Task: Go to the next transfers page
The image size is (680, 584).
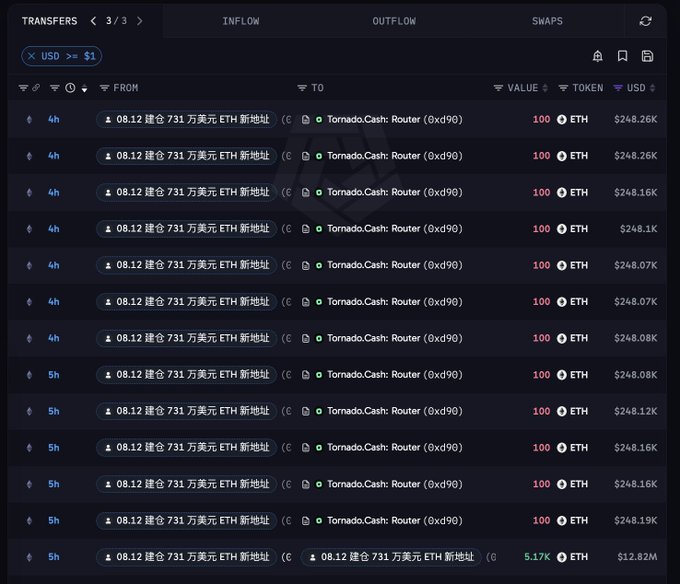Action: [139, 21]
